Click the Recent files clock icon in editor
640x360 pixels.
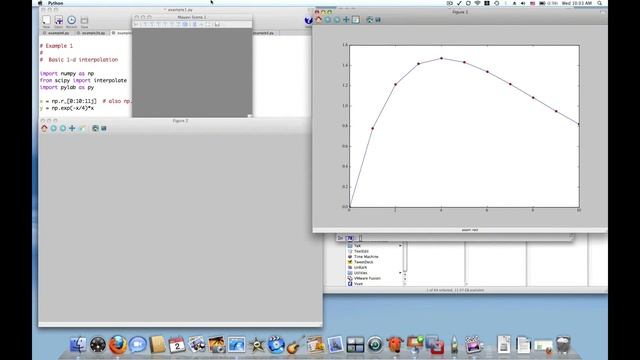(71, 20)
